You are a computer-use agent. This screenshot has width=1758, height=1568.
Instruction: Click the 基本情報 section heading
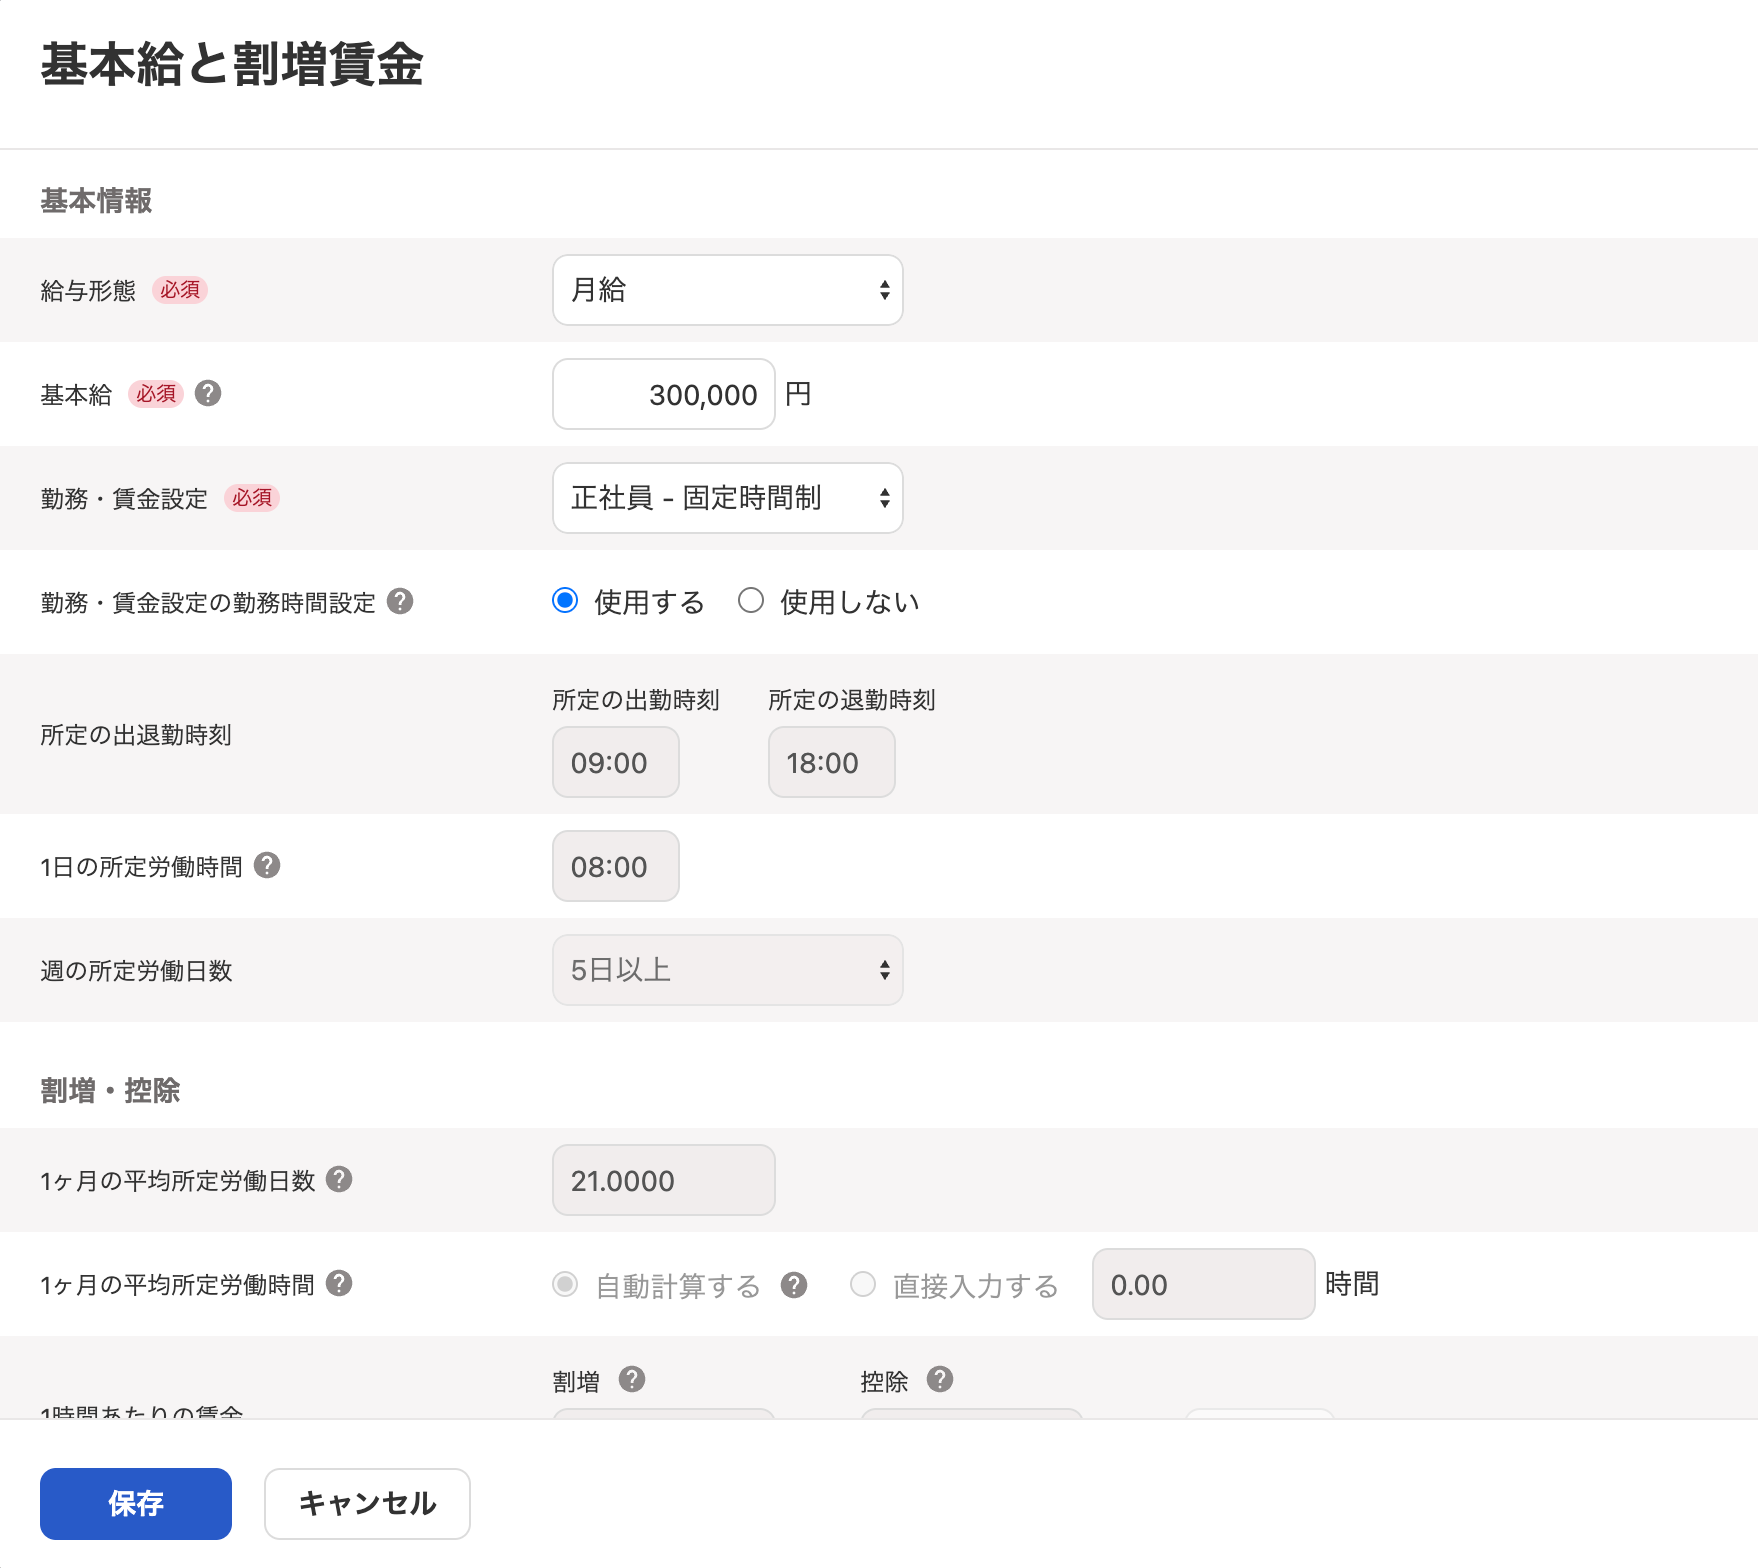[x=96, y=201]
